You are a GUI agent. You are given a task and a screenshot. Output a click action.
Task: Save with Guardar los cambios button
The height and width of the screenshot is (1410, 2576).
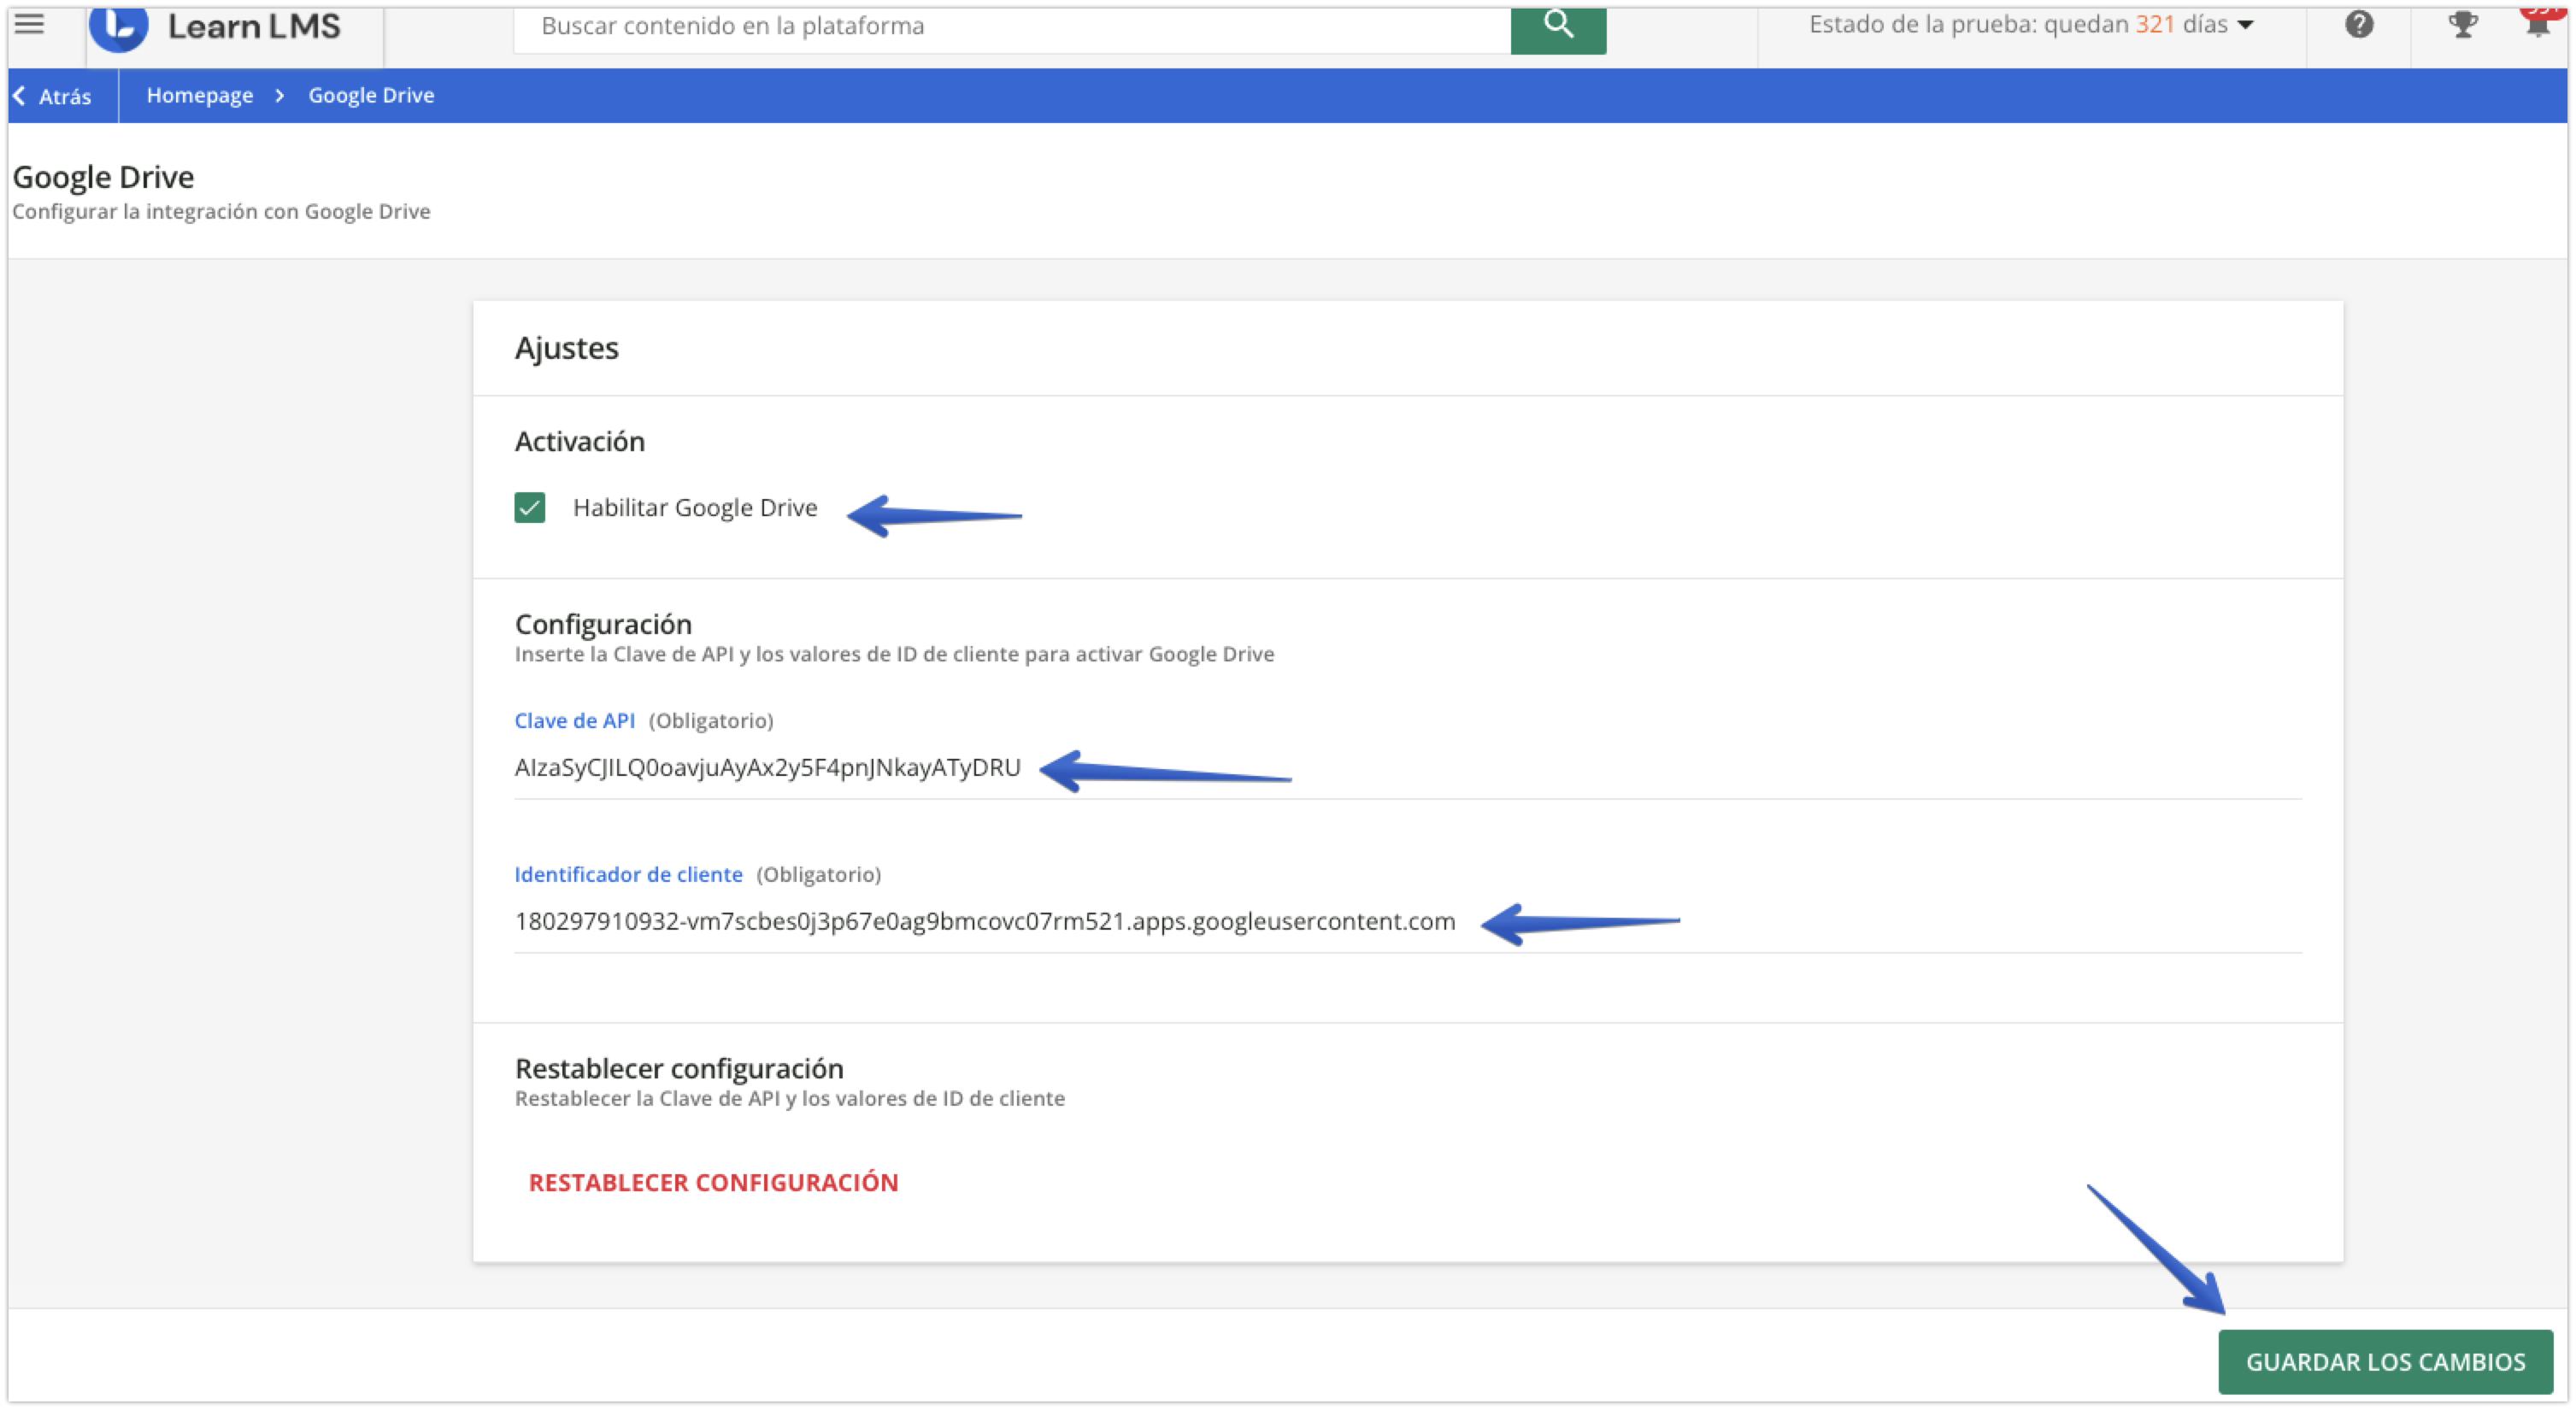[2385, 1361]
